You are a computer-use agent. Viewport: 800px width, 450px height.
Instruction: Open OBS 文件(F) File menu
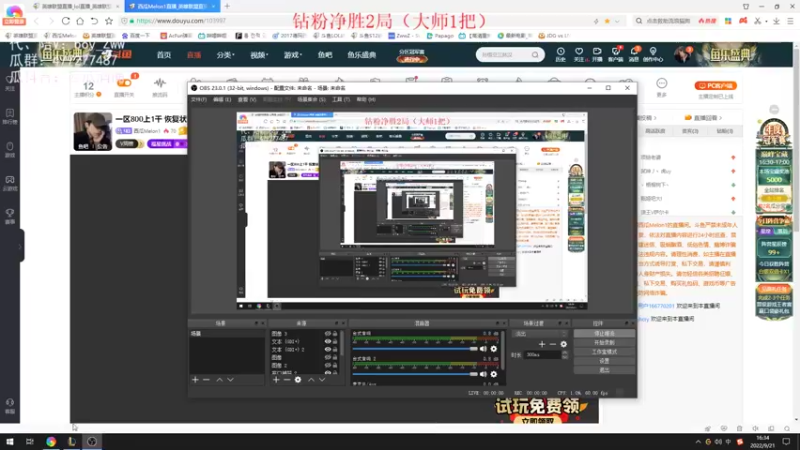[198, 99]
